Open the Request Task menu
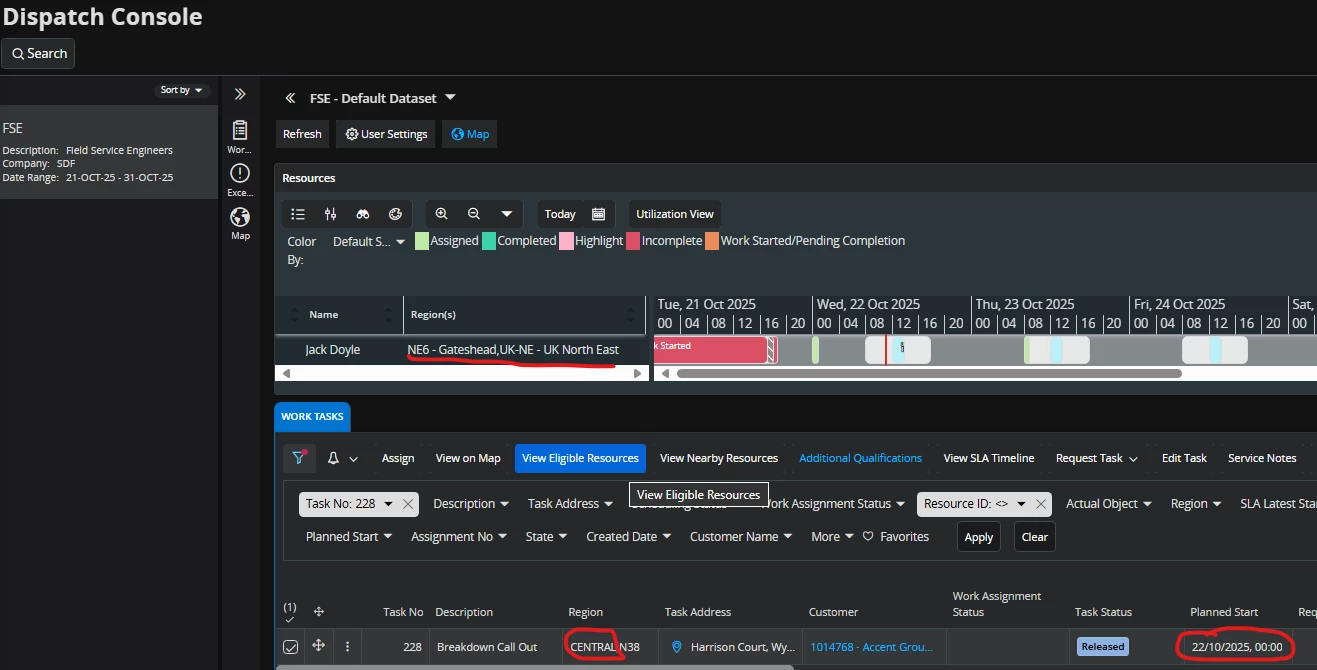The image size is (1317, 670). (1096, 458)
